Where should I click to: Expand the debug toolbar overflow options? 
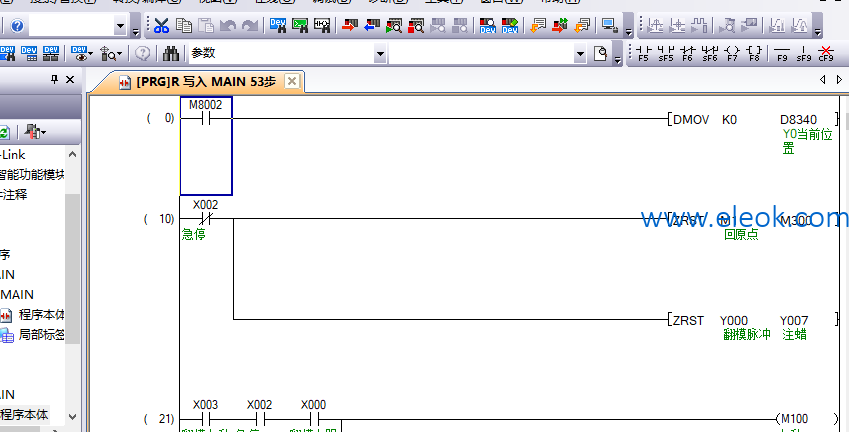(x=818, y=29)
